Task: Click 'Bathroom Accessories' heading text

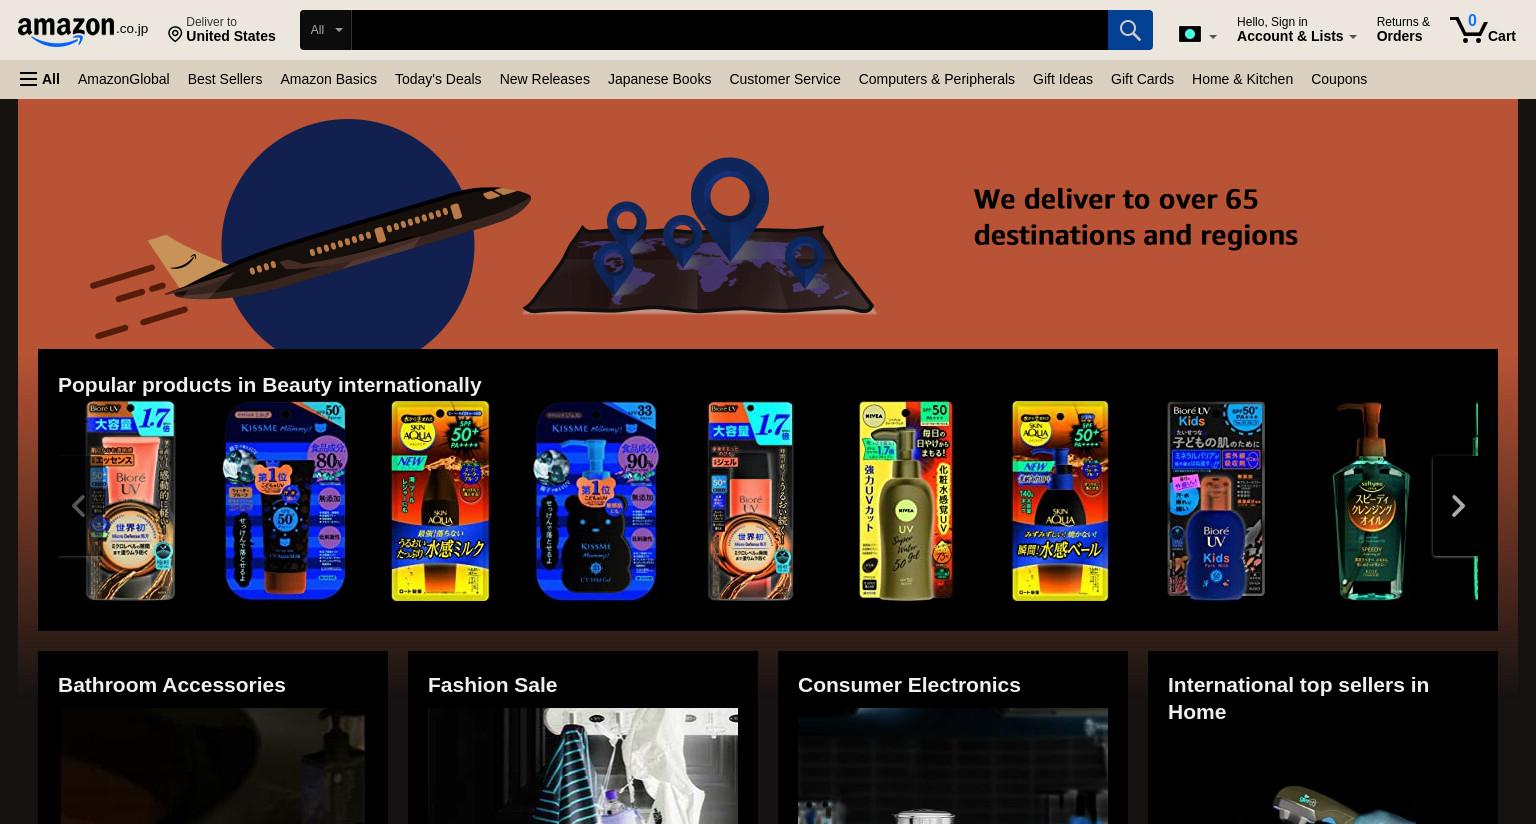Action: [x=172, y=684]
